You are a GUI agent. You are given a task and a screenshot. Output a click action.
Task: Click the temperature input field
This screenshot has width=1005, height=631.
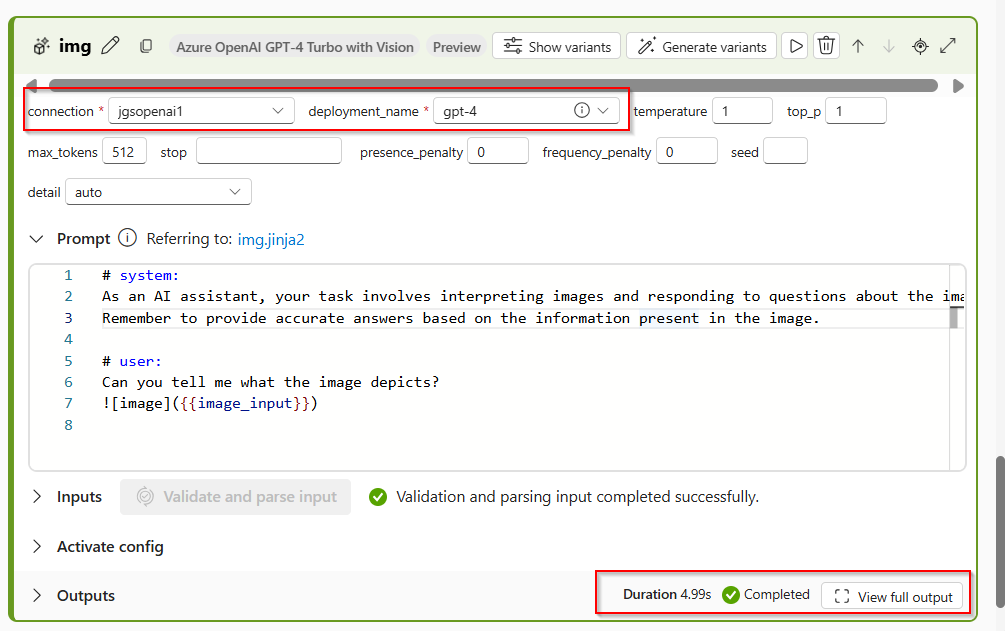tap(742, 111)
